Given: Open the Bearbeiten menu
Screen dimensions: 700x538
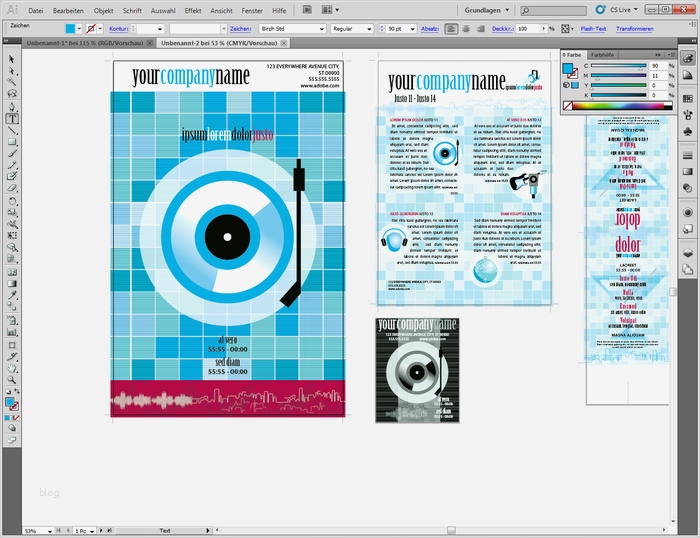Looking at the screenshot, I should pos(68,10).
